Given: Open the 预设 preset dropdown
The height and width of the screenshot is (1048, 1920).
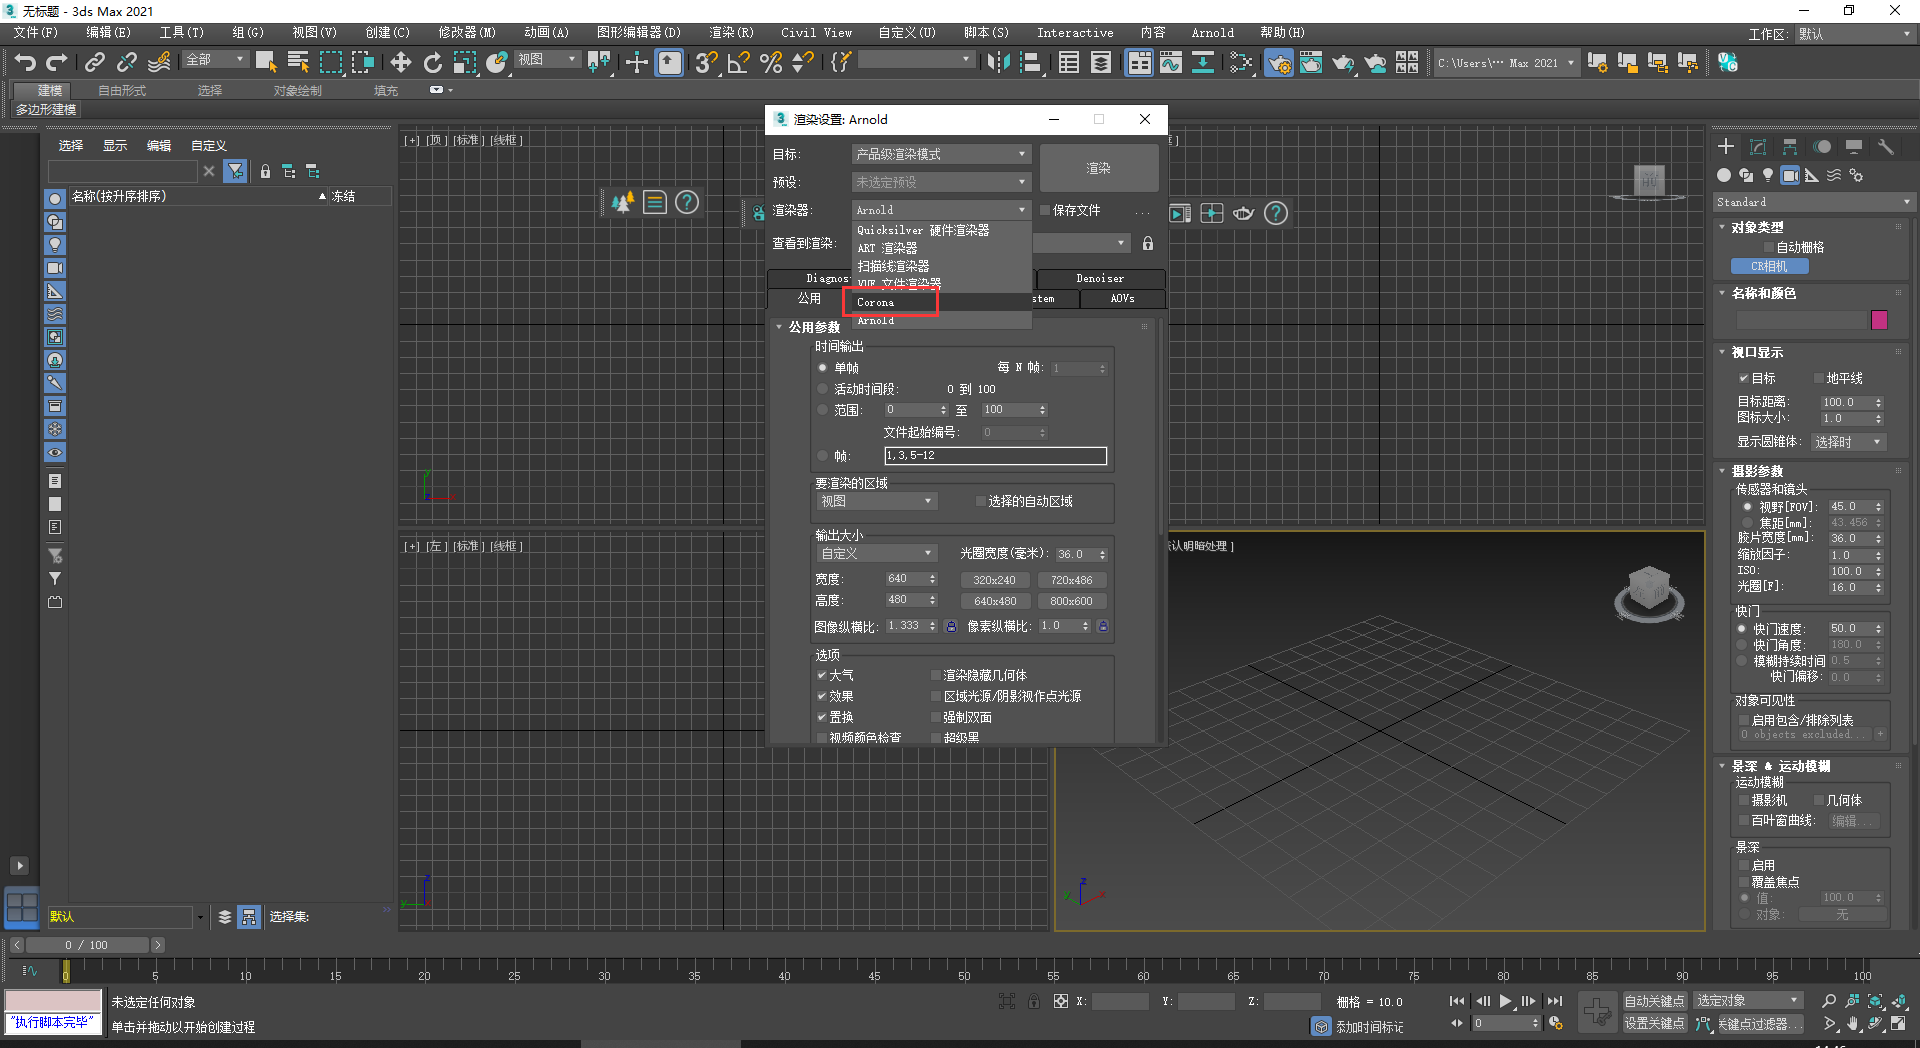Looking at the screenshot, I should [x=940, y=182].
